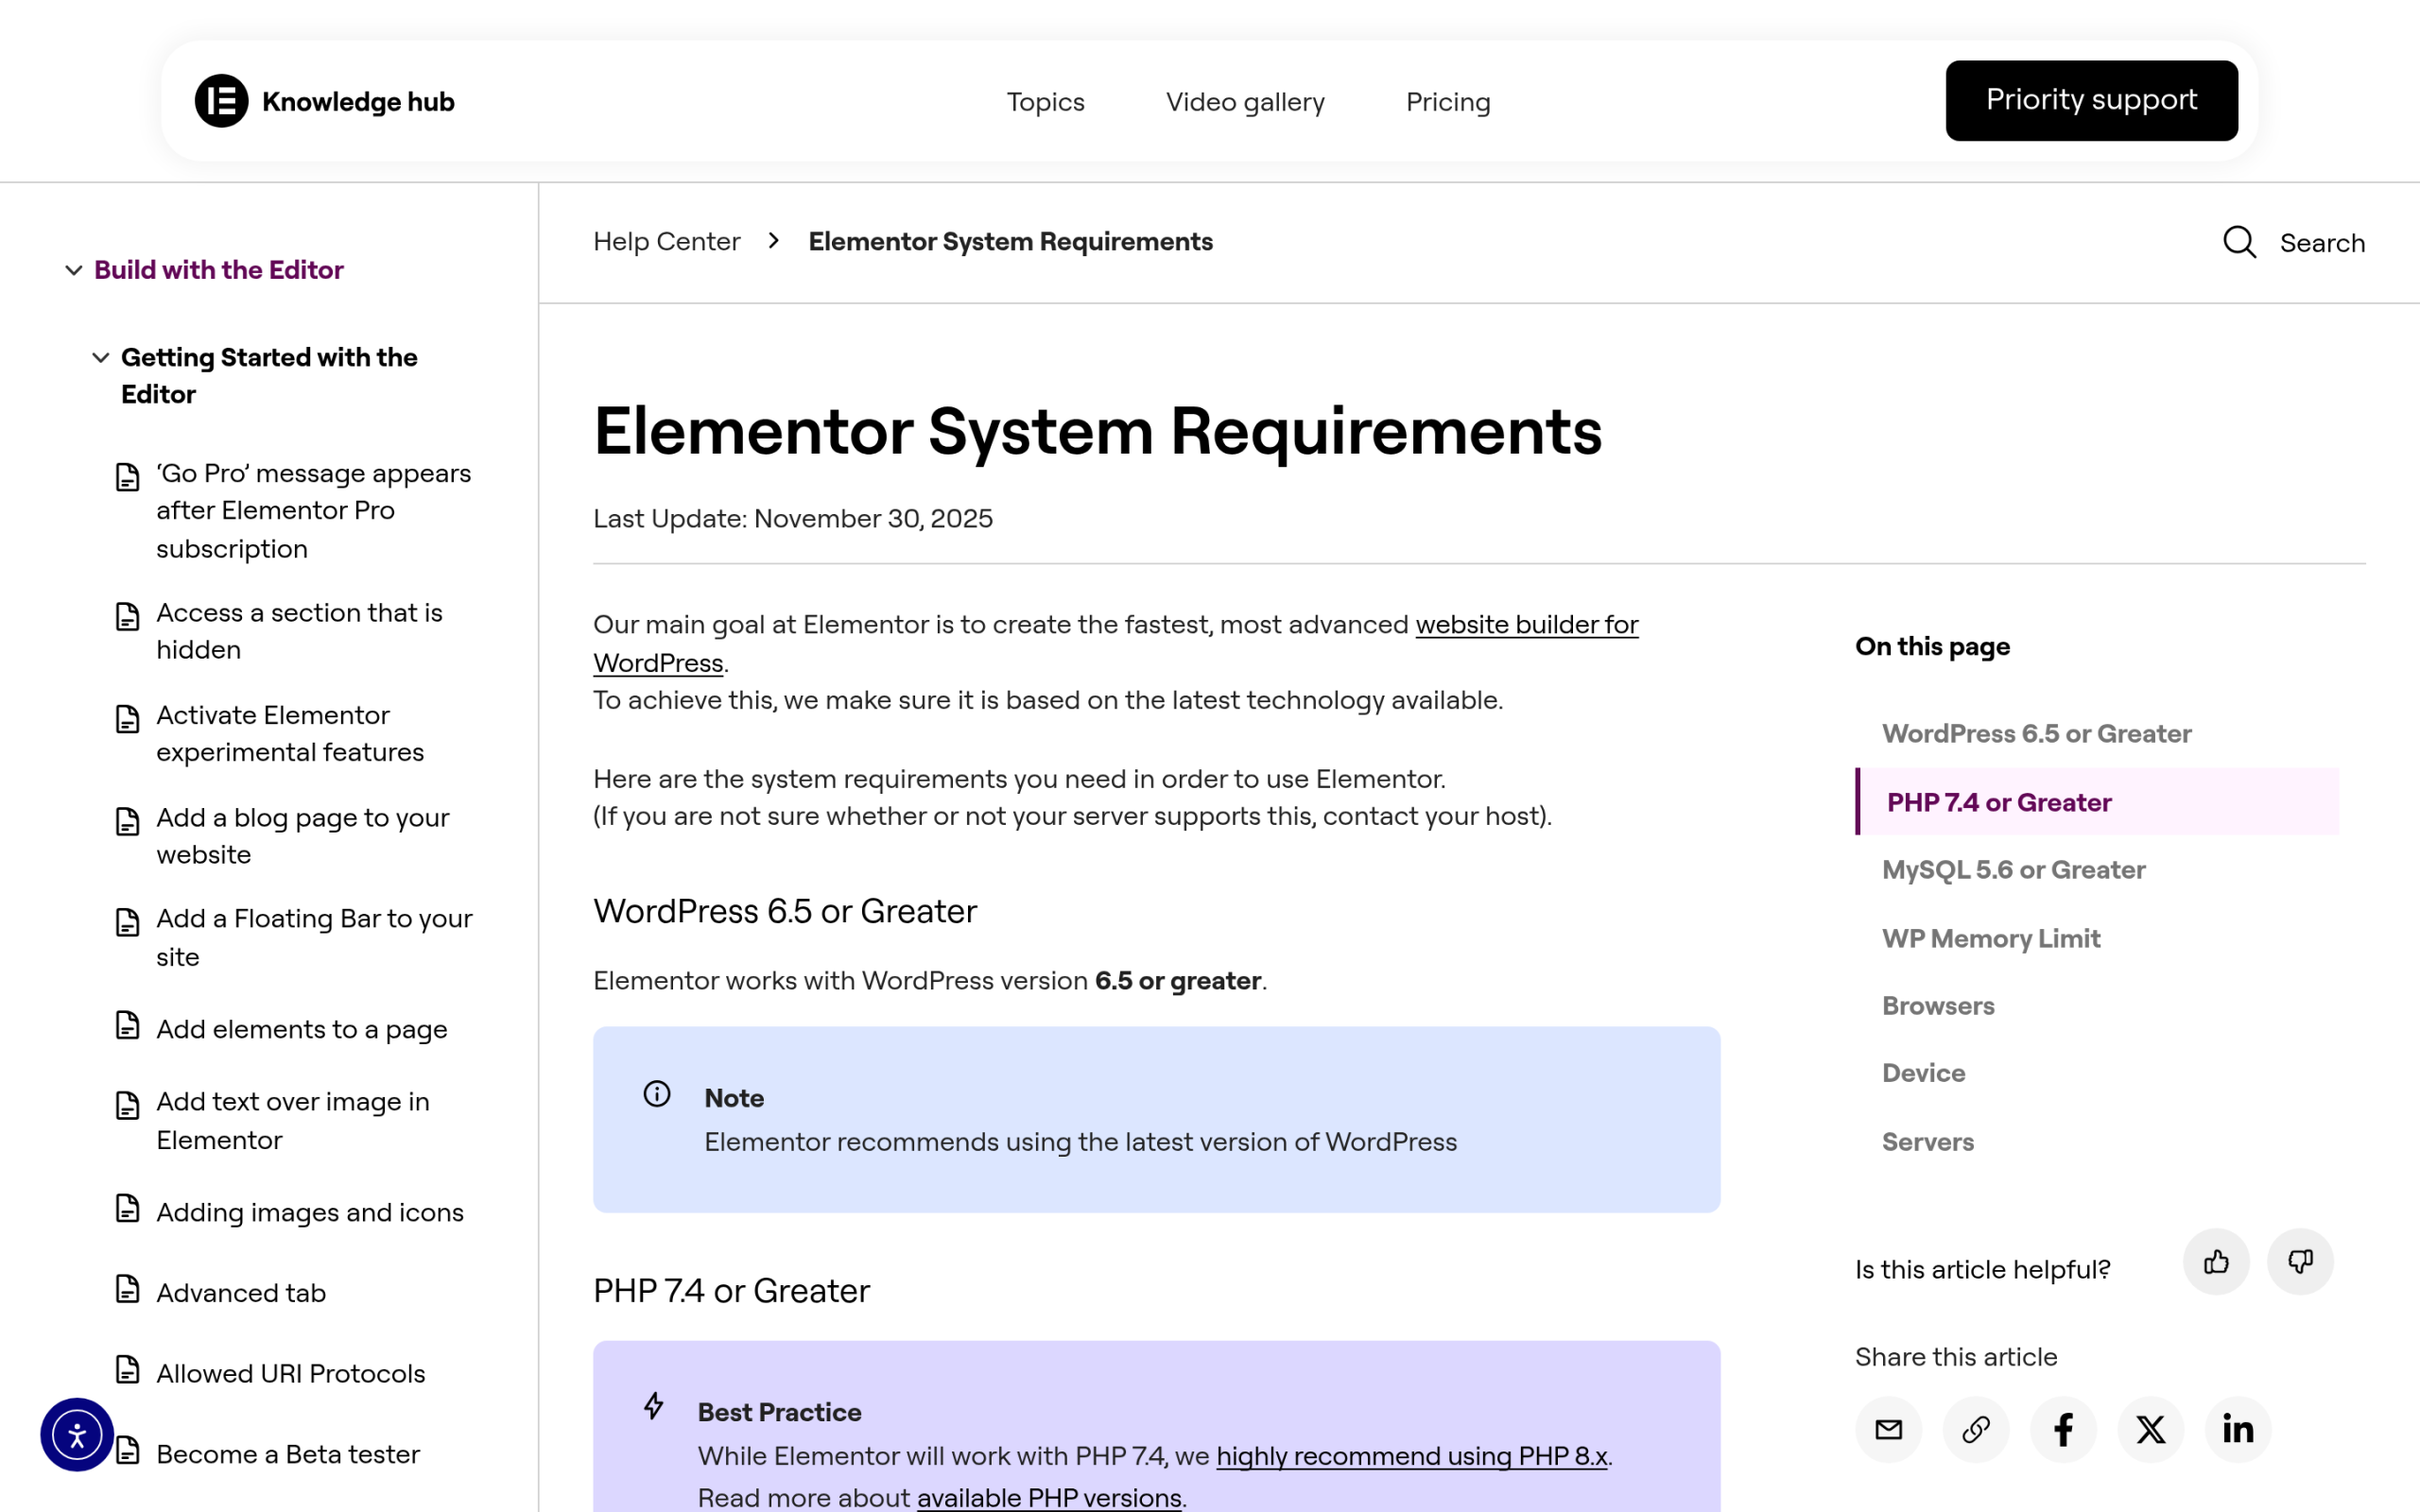Open the accessibility widget button
The width and height of the screenshot is (2420, 1512).
pos(77,1435)
